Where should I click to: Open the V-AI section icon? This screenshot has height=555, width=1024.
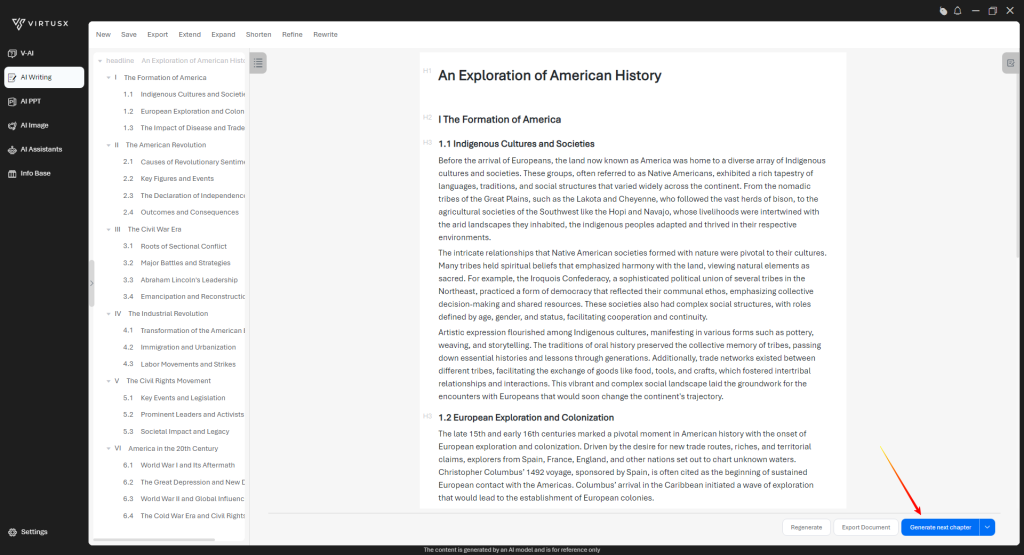(12, 54)
